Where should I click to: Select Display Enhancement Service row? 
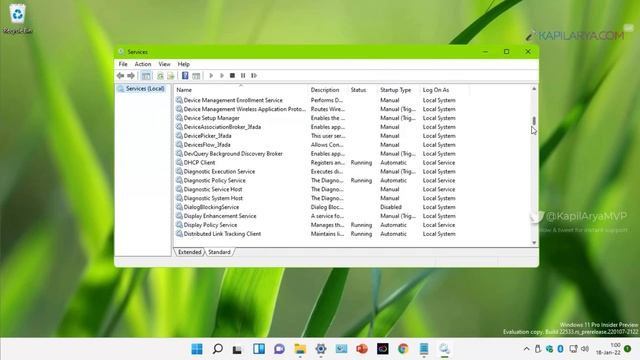[220, 216]
